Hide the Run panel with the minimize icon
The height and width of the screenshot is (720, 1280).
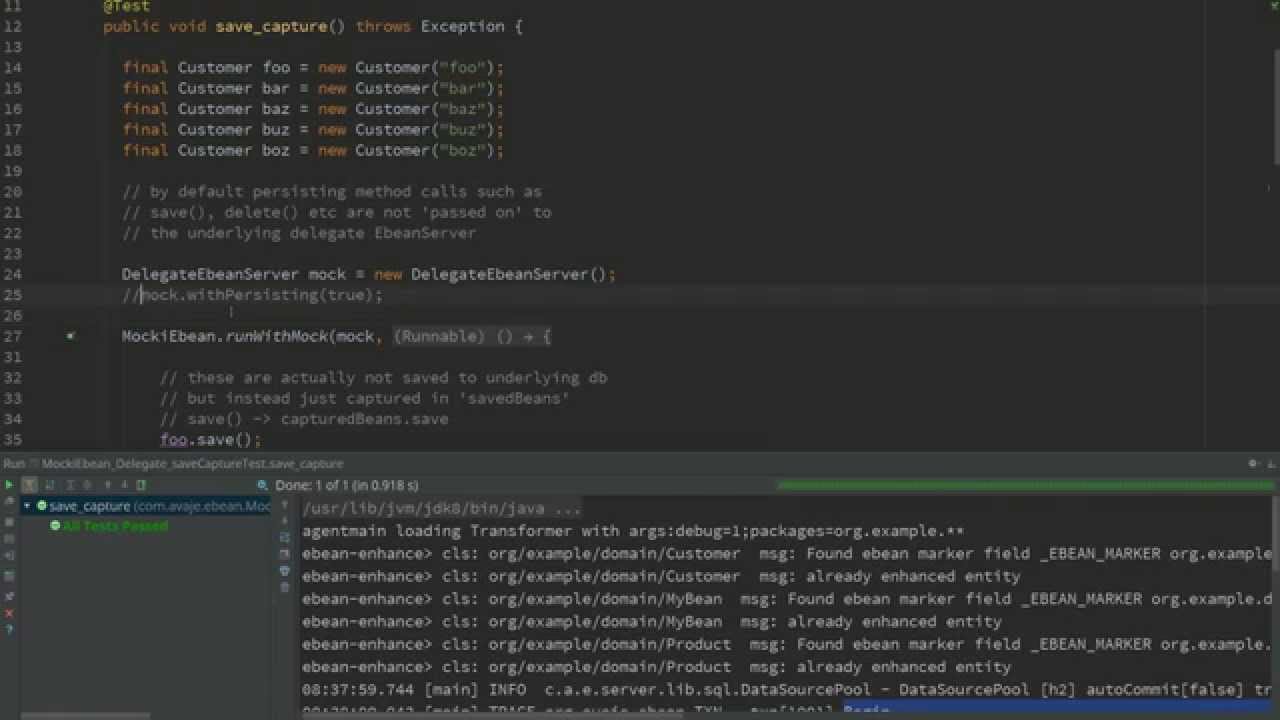point(1270,464)
